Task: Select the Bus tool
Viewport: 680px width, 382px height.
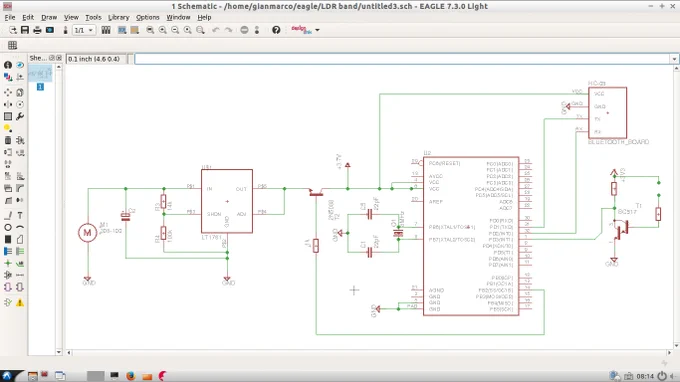Action: point(8,251)
